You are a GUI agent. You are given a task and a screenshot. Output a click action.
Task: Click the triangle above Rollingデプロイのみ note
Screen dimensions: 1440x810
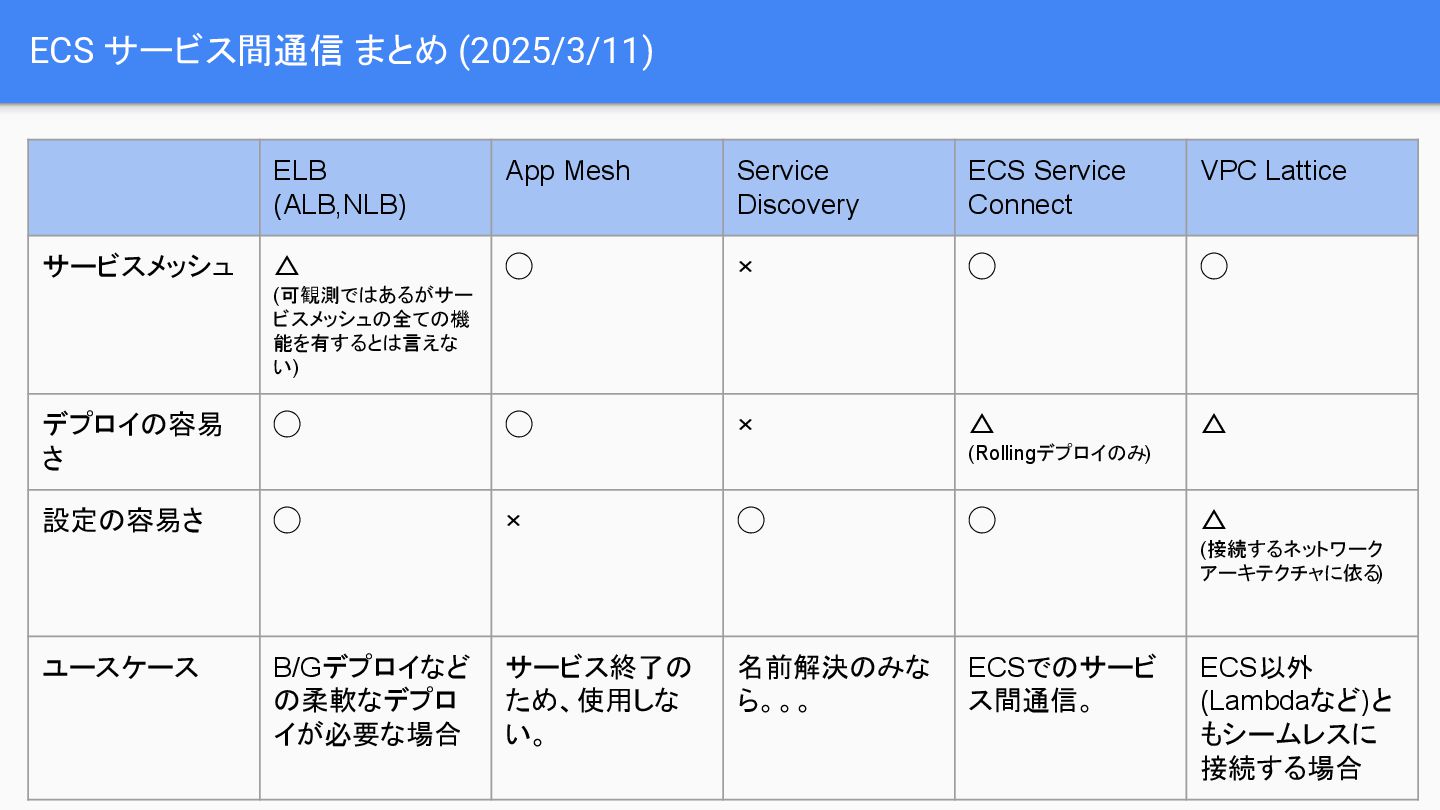pyautogui.click(x=981, y=424)
